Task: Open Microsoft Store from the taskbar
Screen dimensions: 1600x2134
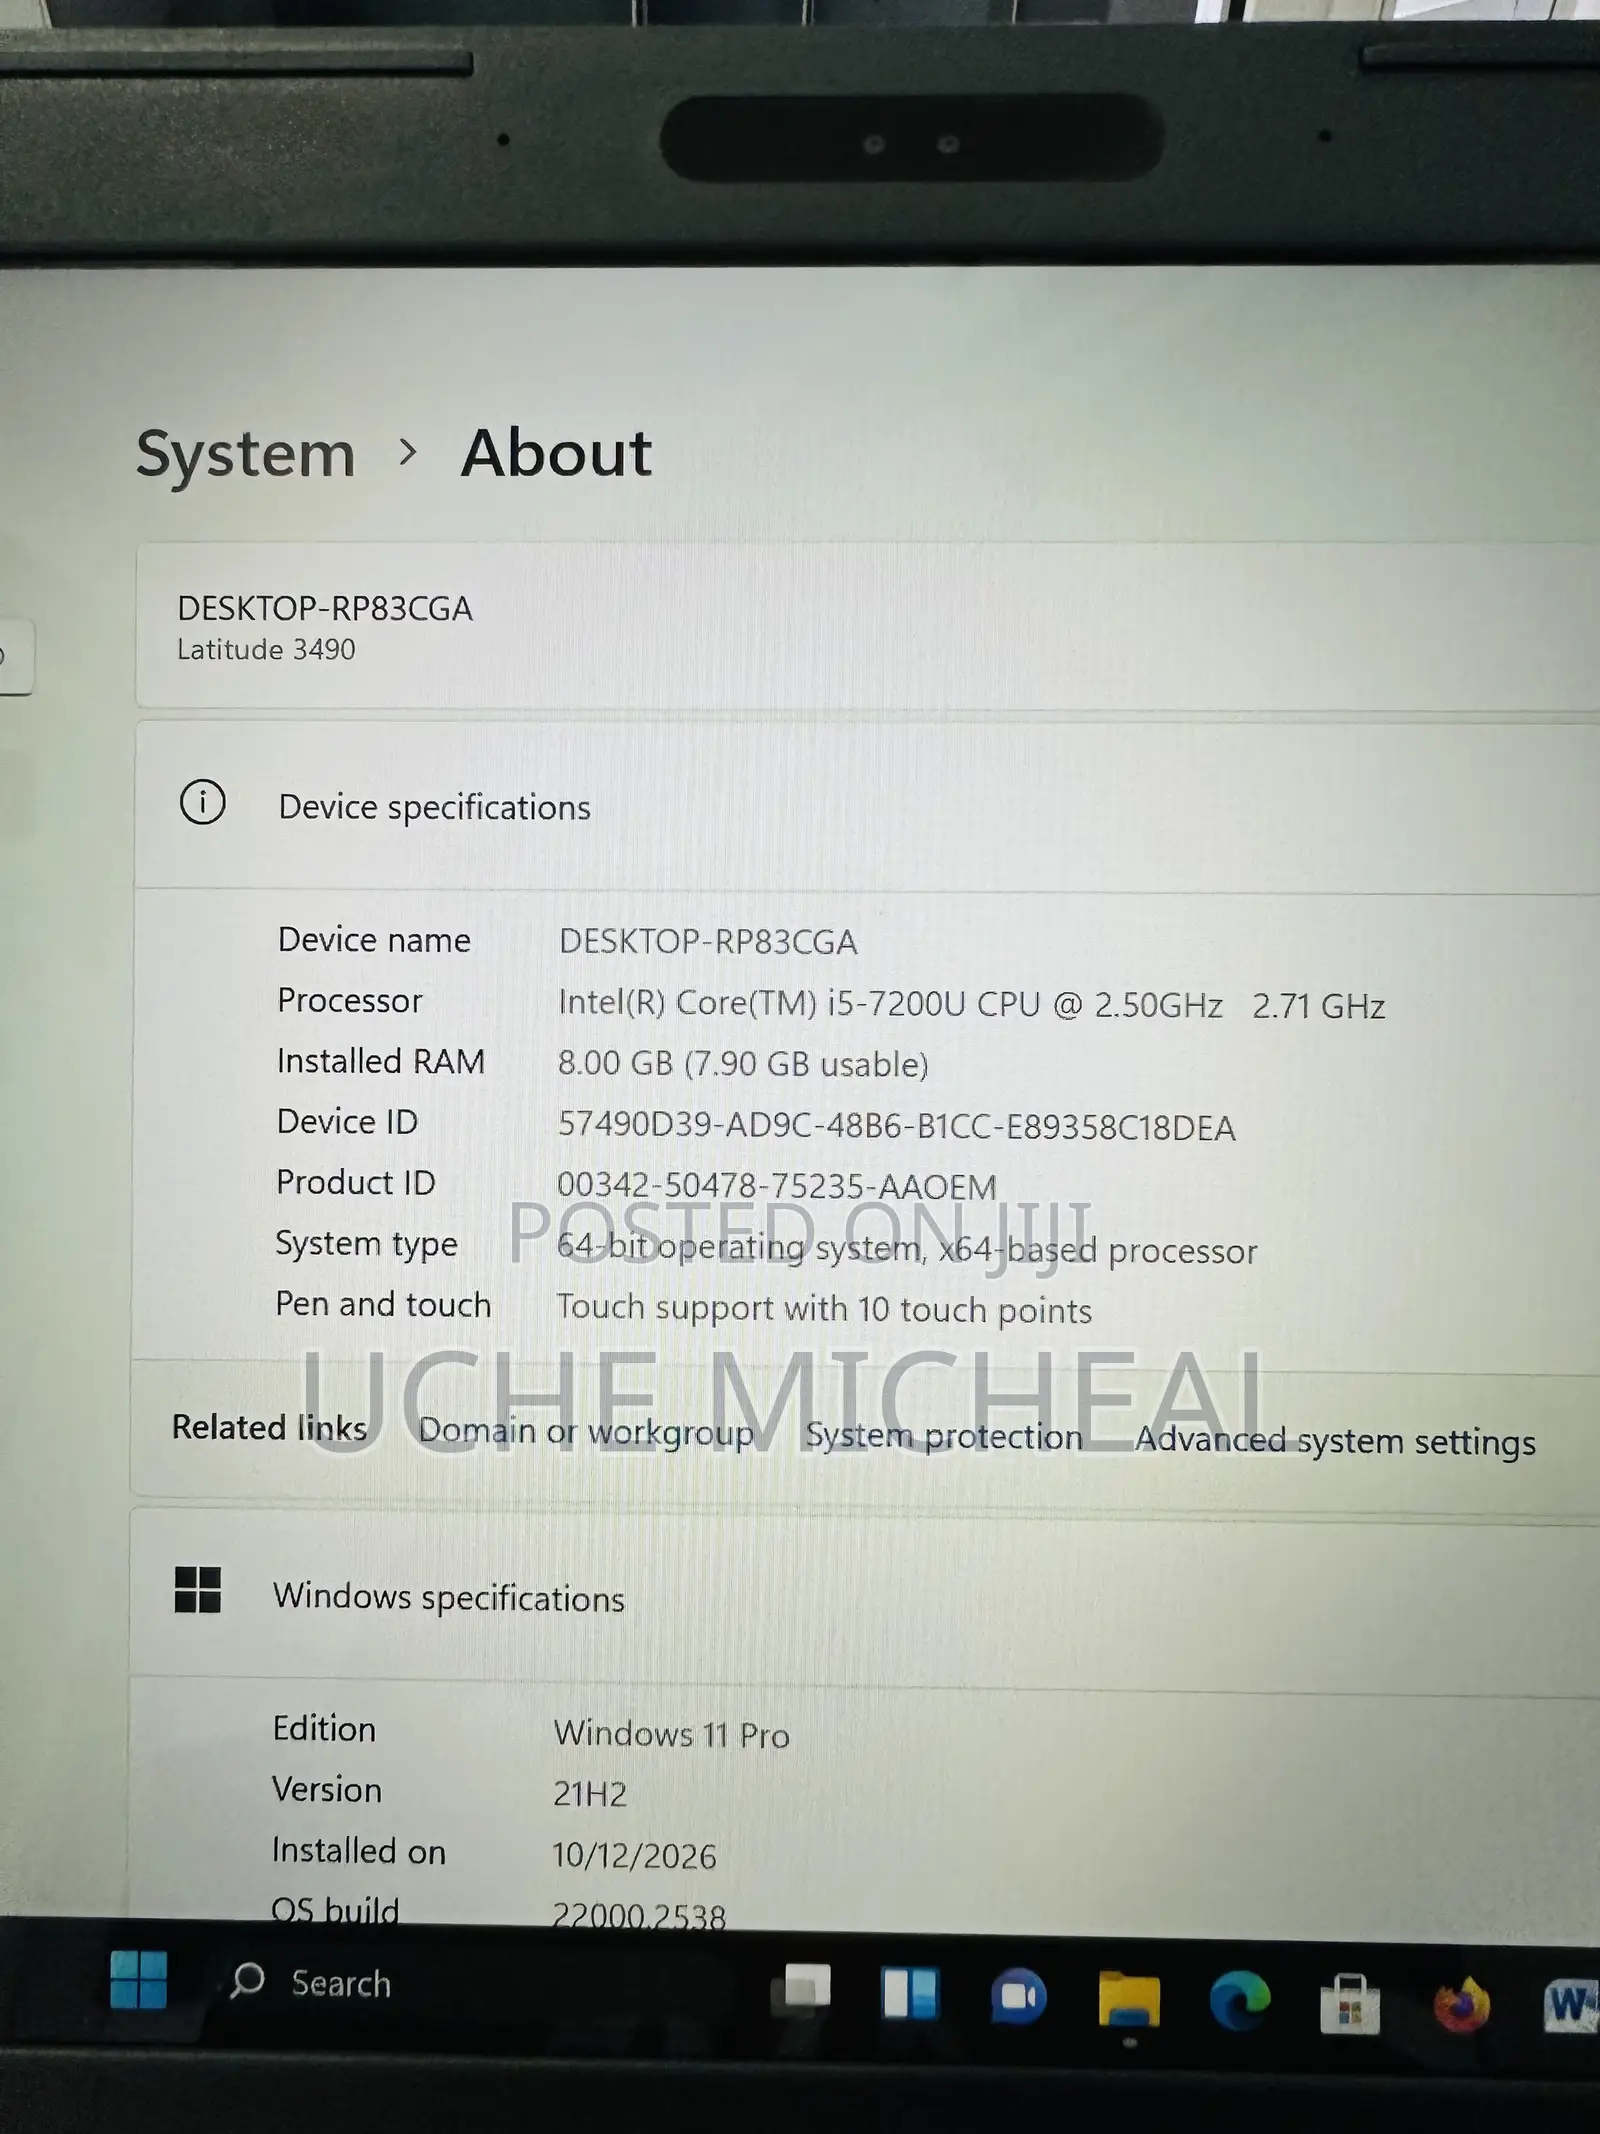Action: pos(1349,2003)
